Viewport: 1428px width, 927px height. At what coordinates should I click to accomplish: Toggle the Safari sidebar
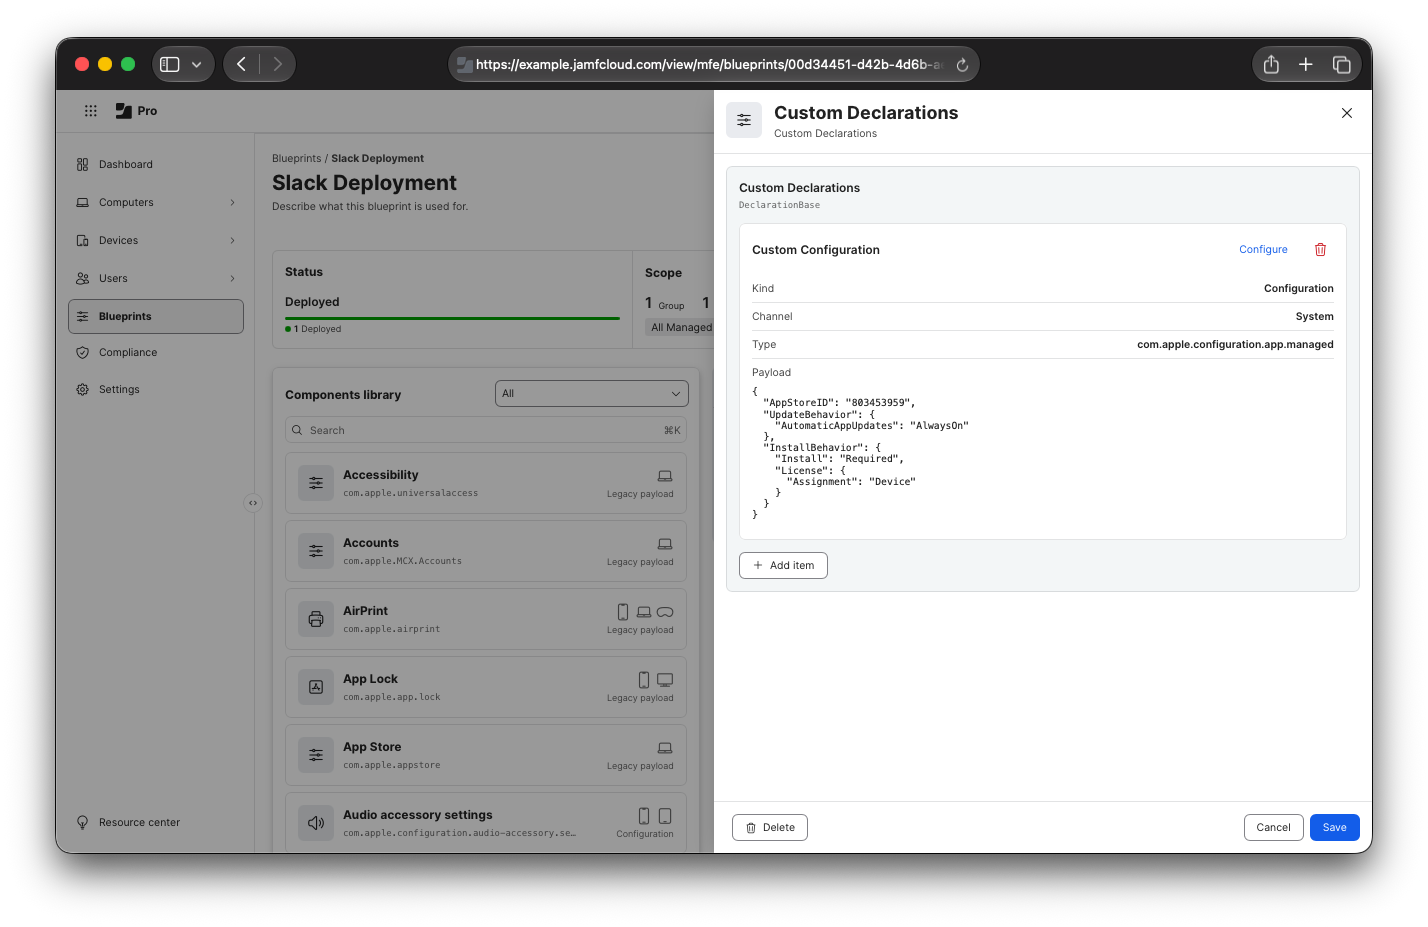point(170,64)
